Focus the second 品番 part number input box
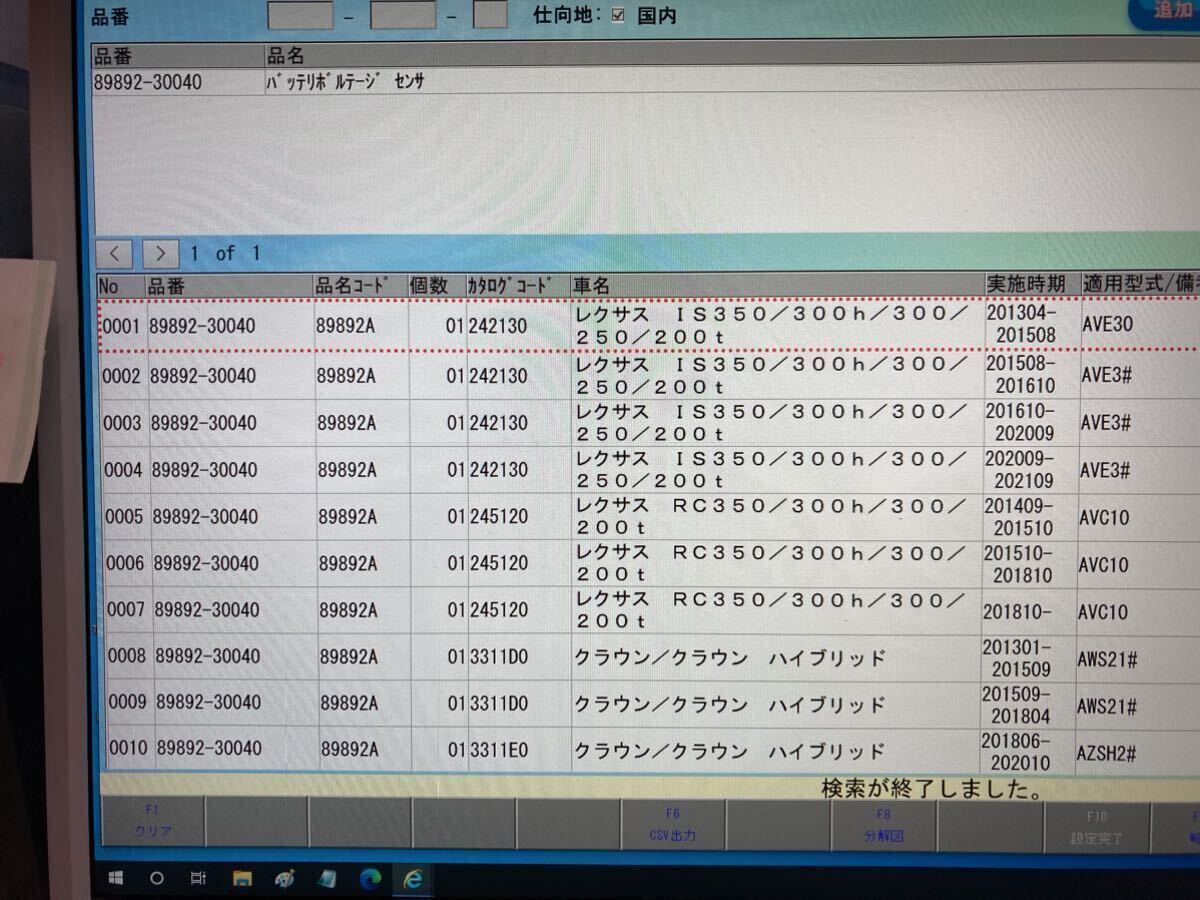 pos(403,13)
